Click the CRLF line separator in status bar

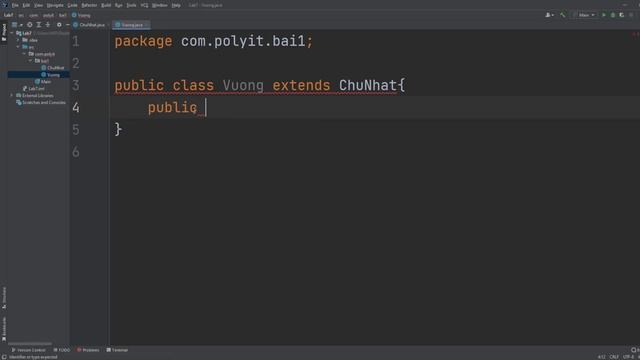tap(614, 357)
